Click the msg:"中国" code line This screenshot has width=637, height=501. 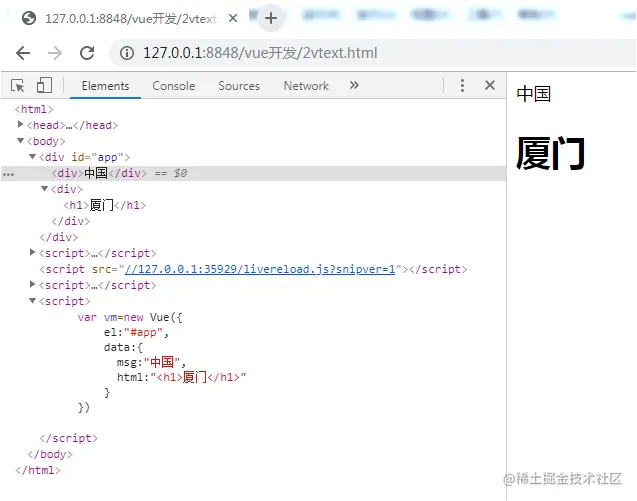[x=151, y=362]
